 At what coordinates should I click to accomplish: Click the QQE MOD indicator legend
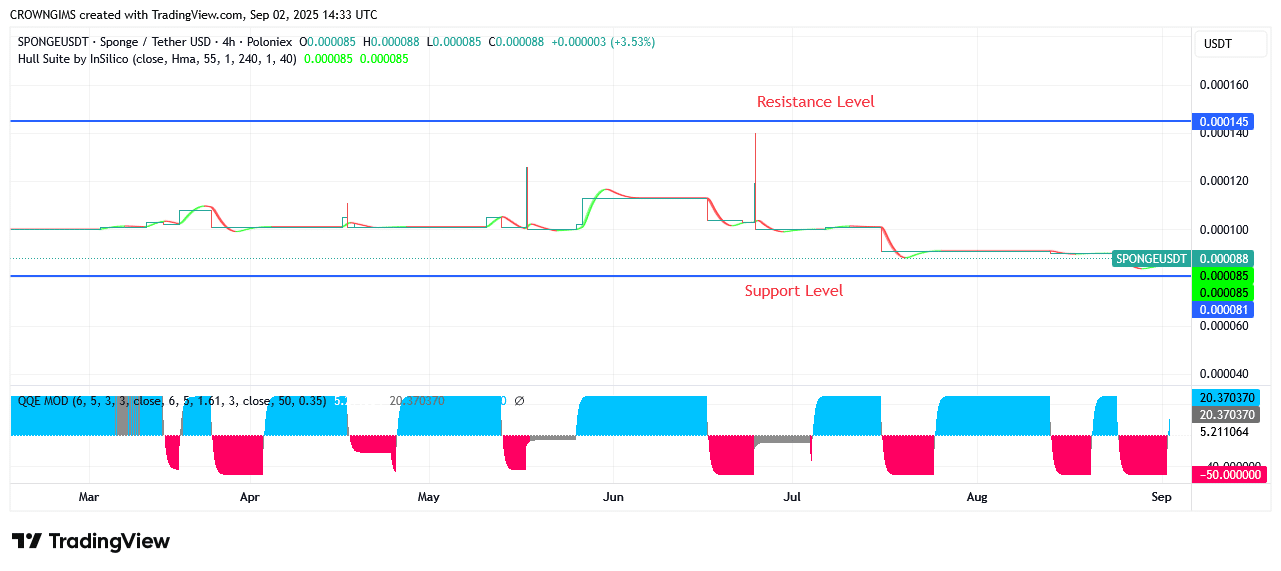click(172, 400)
